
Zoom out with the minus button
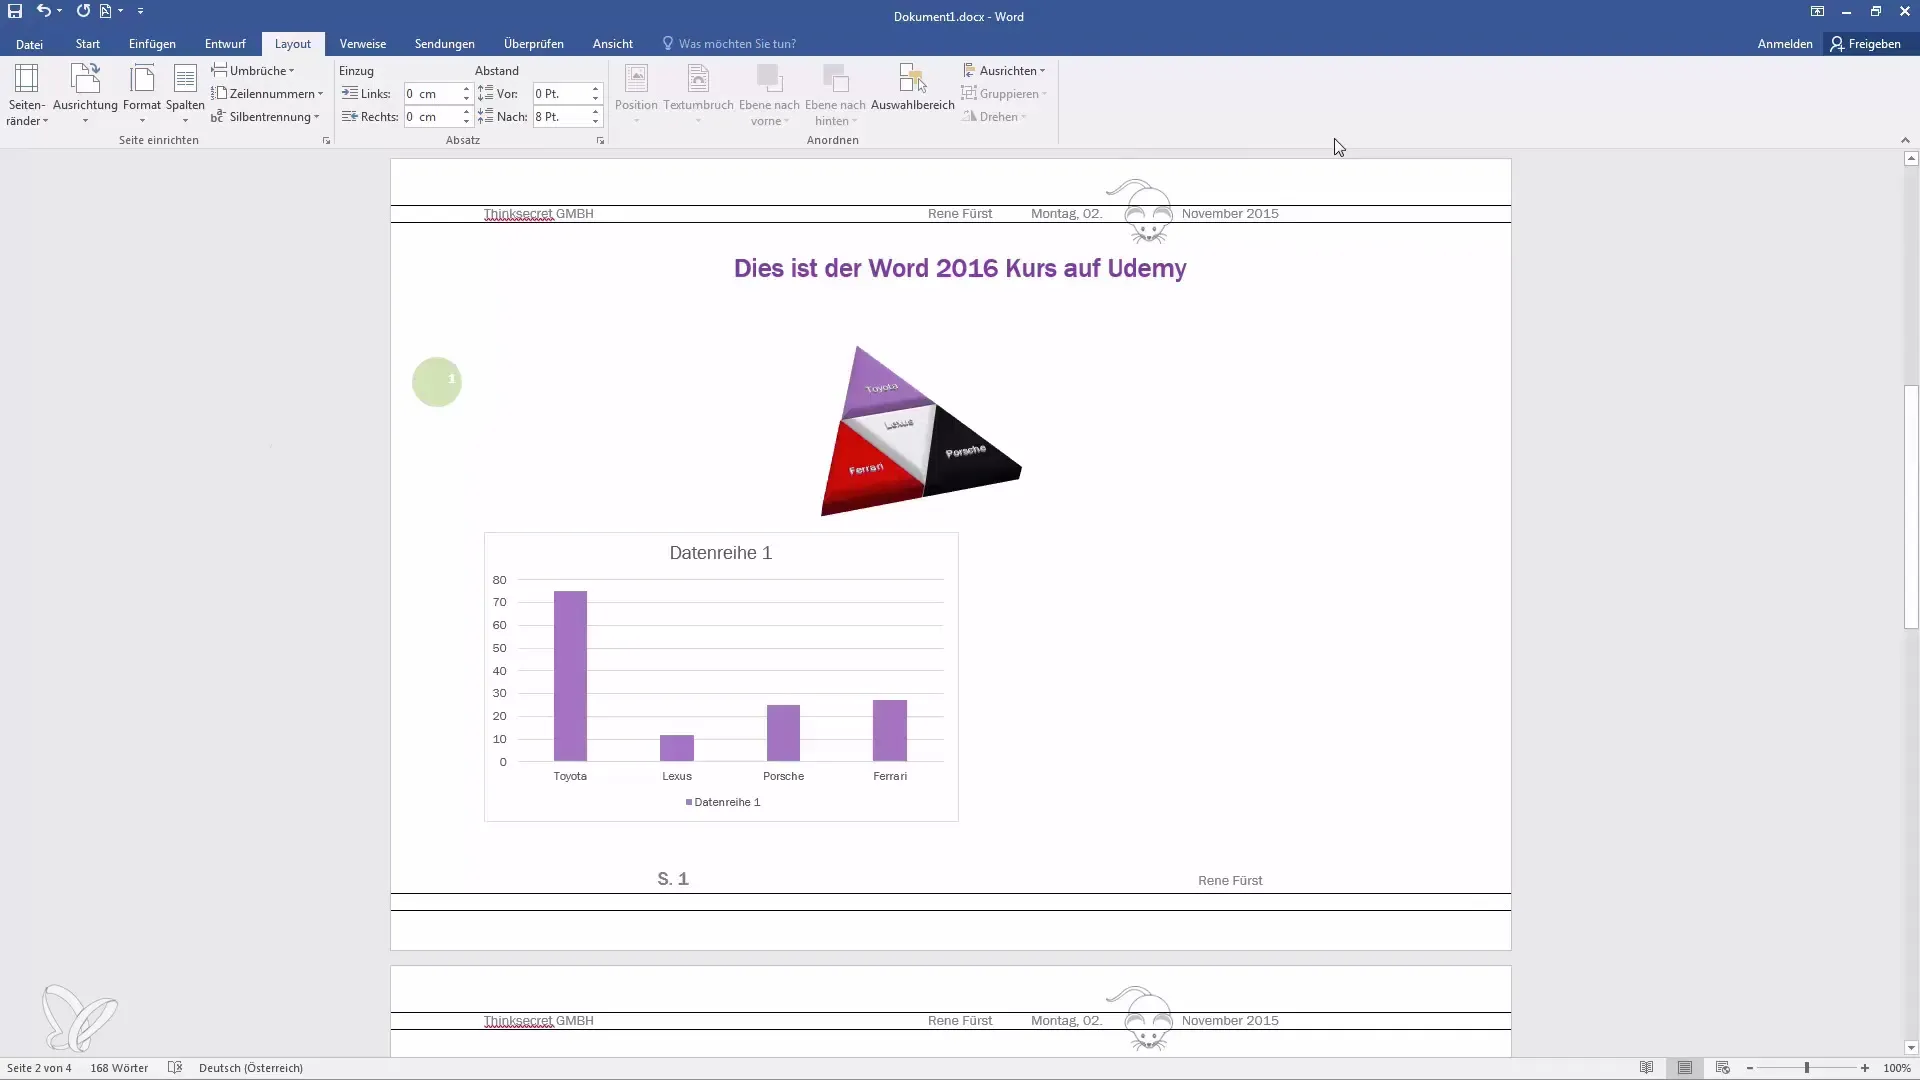click(x=1750, y=1068)
